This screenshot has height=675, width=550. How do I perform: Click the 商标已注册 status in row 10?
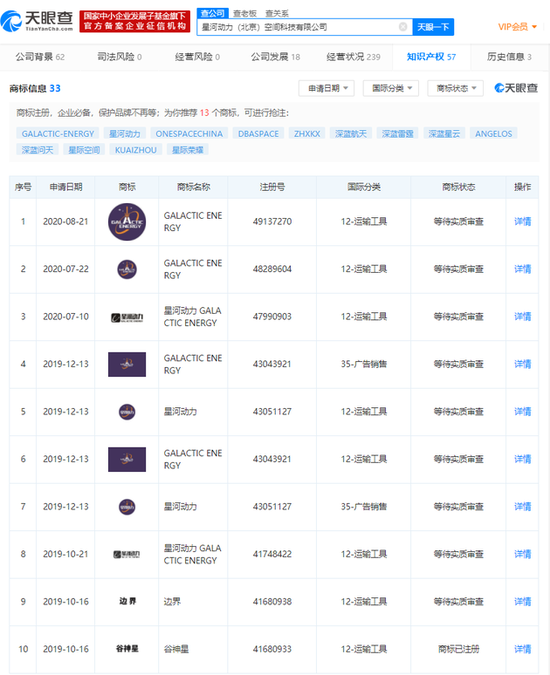(458, 649)
